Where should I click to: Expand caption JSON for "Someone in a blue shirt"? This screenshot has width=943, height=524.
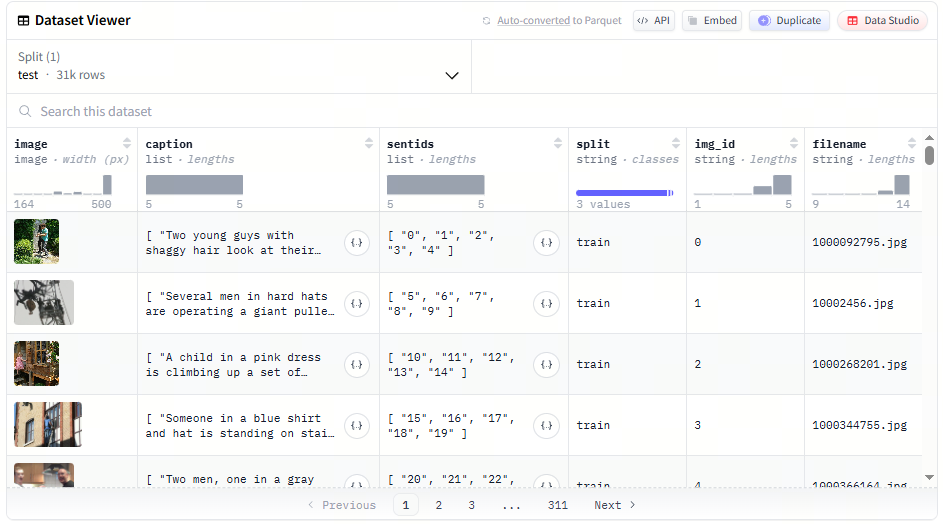357,426
